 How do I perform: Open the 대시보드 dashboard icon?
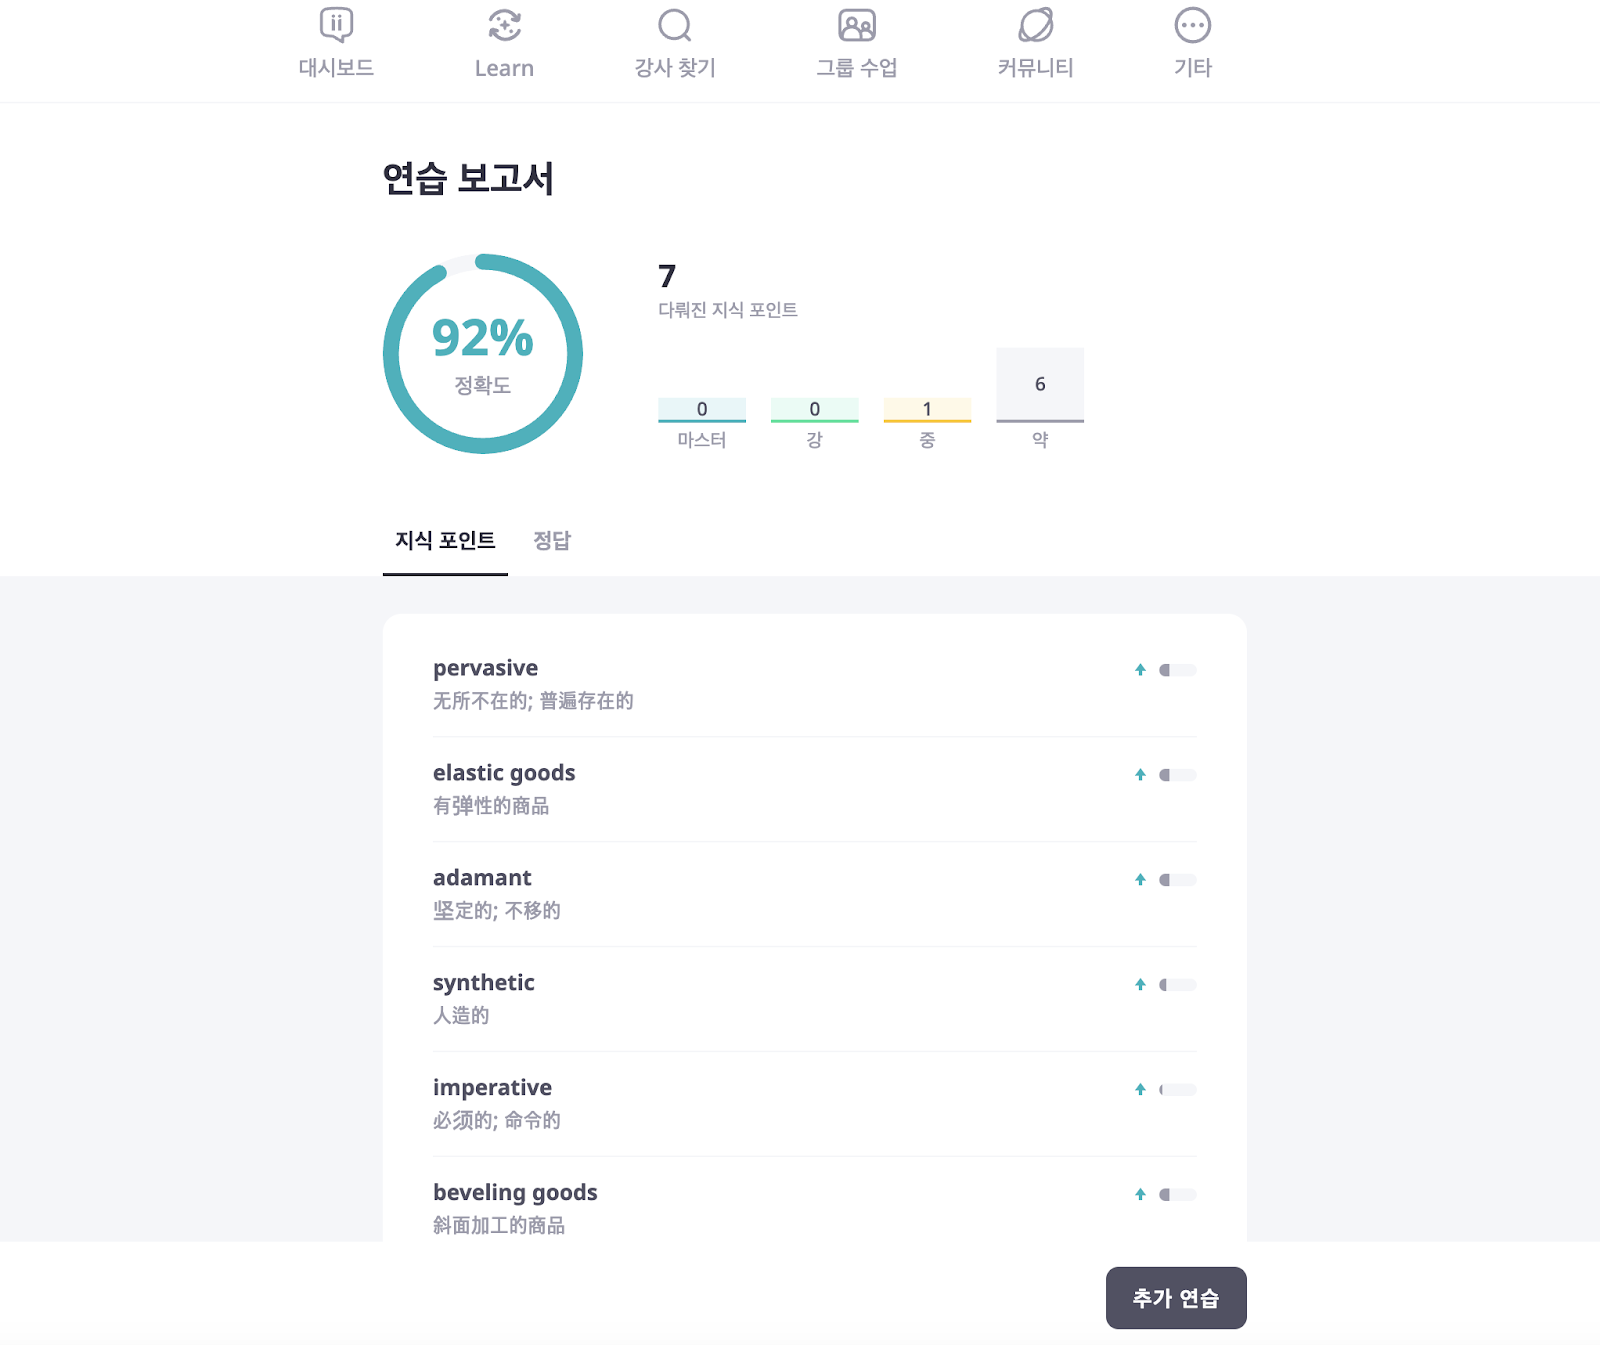click(x=336, y=26)
